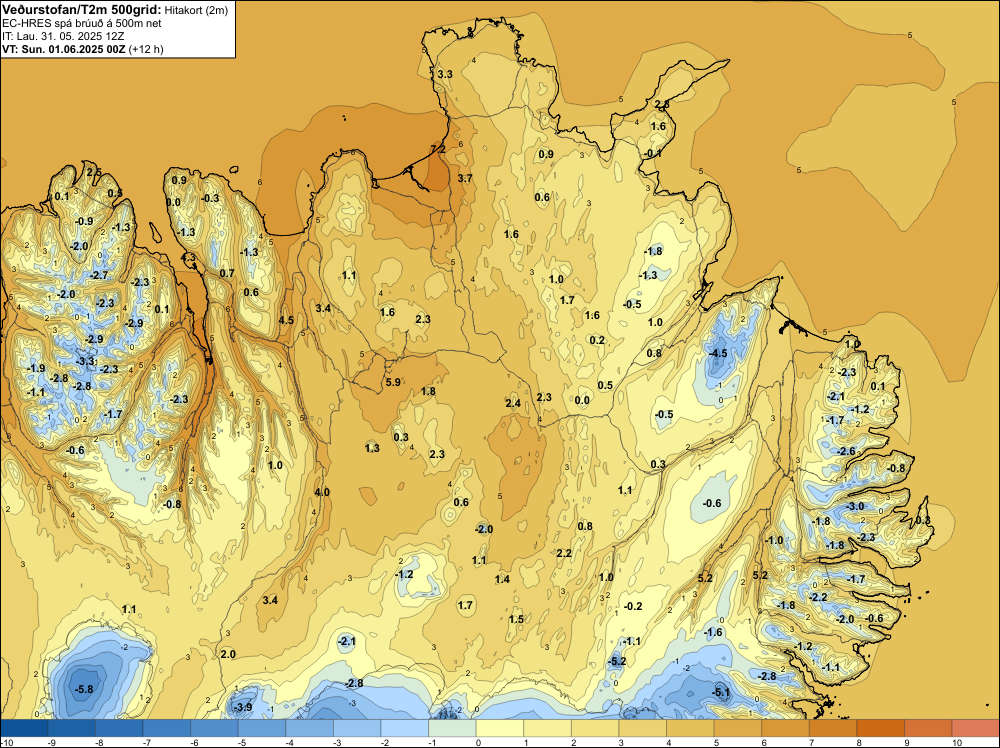Screen dimensions: 1000x748
Task: Click the temperature value "-3.9"
Action: point(243,707)
